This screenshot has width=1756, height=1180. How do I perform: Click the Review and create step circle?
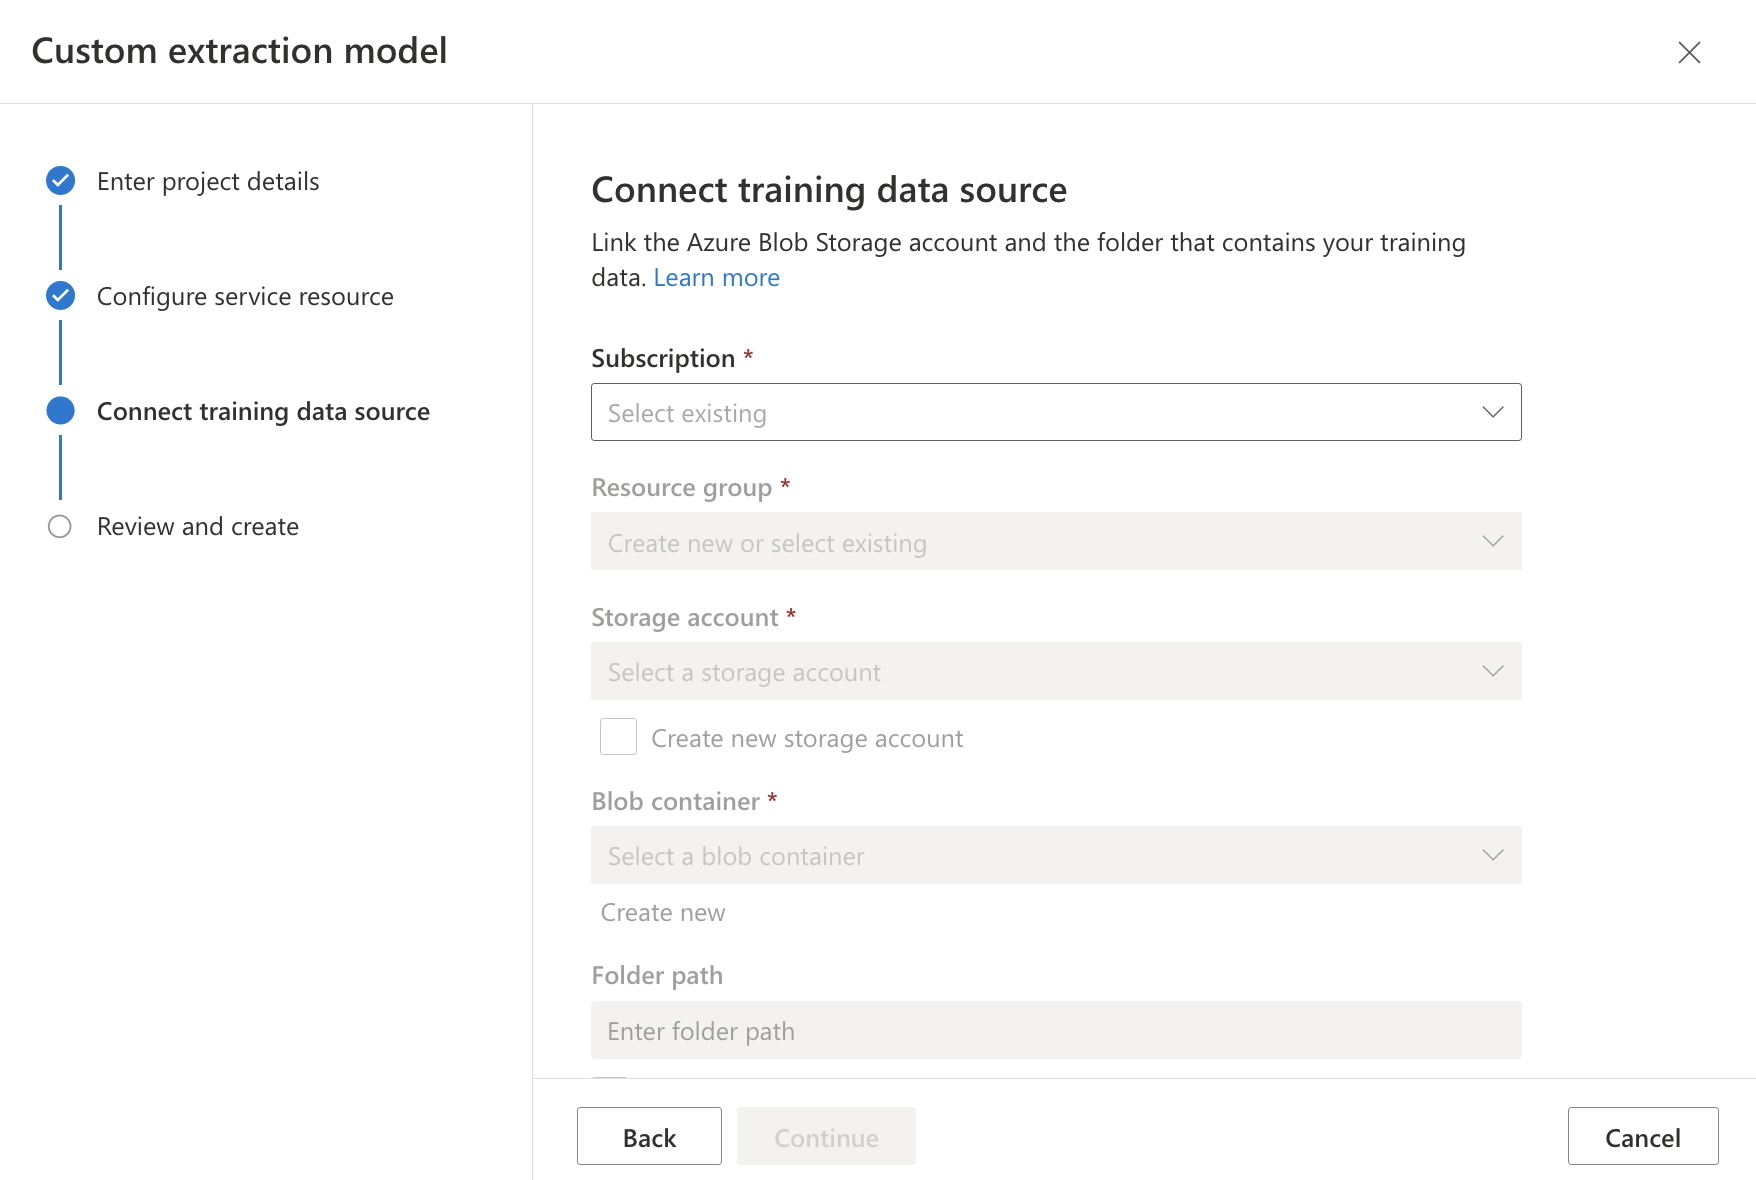[x=60, y=527]
